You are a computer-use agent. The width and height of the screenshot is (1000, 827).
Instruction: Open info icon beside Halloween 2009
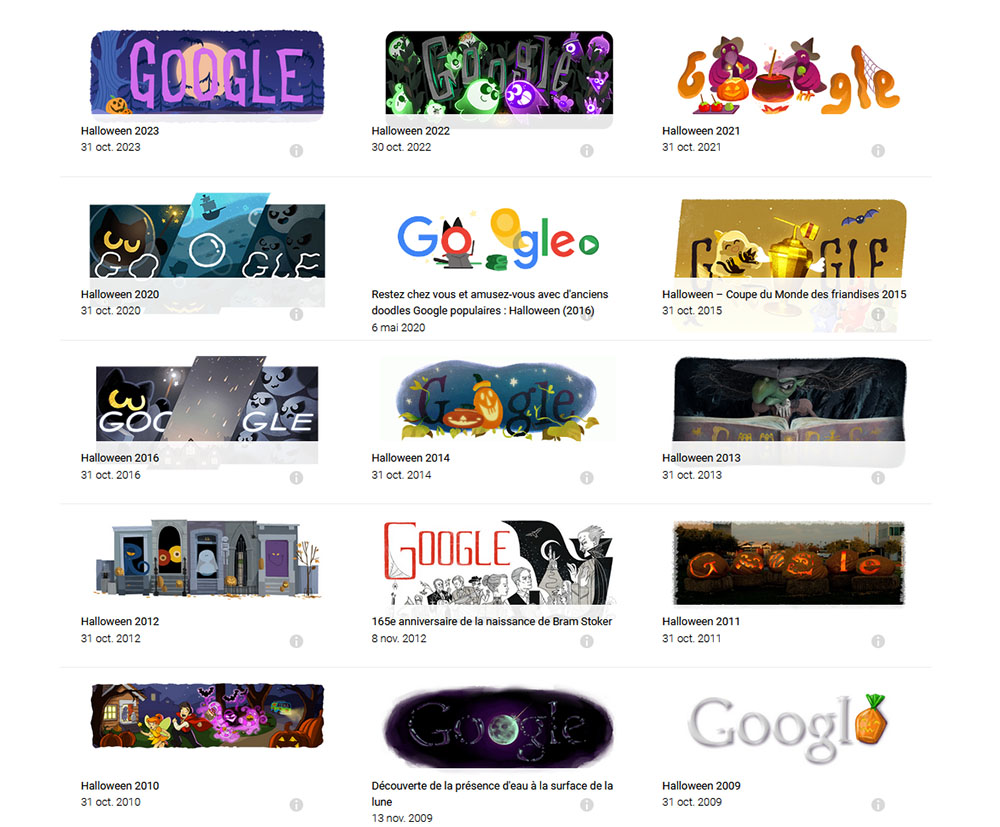coord(878,805)
